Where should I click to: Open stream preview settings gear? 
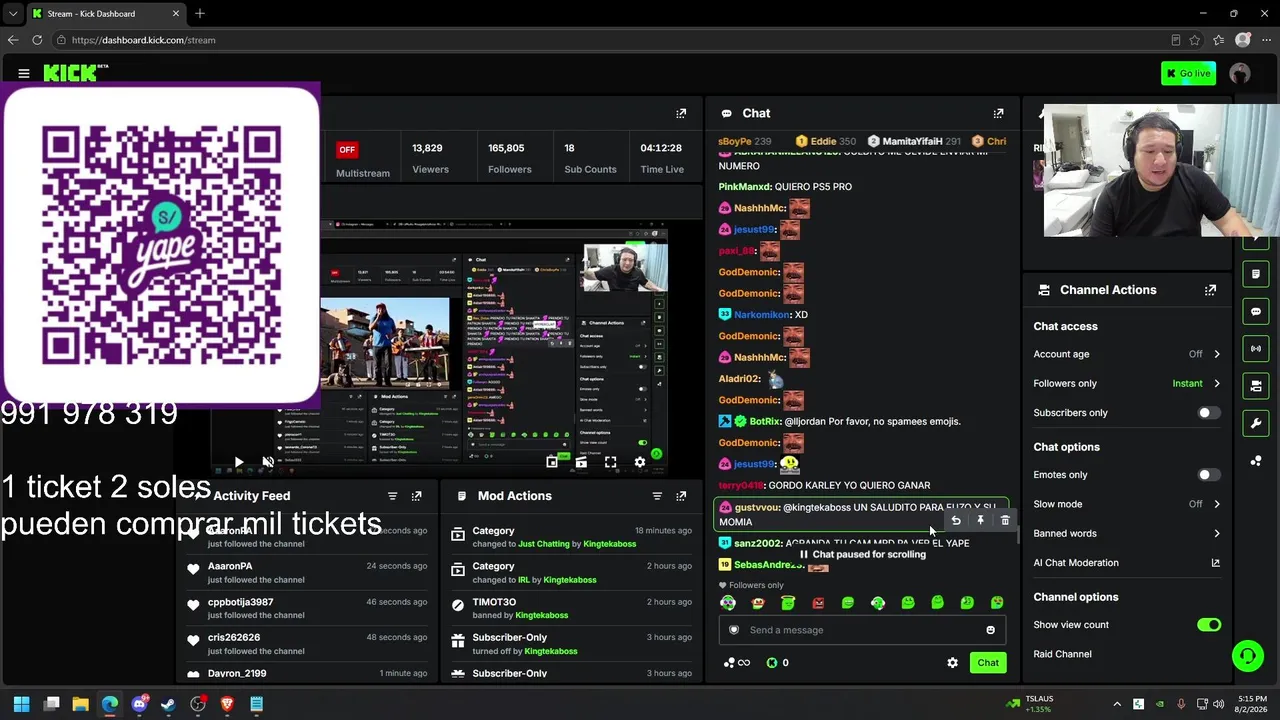point(640,462)
